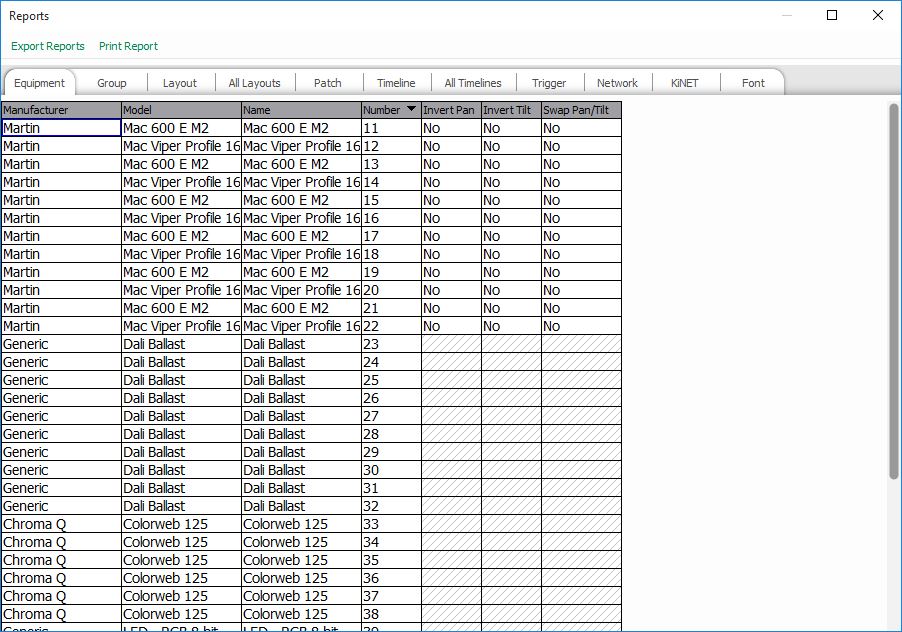
Task: Select the Name cell 'Mac Viper Profile 16' in row 16
Action: [301, 218]
